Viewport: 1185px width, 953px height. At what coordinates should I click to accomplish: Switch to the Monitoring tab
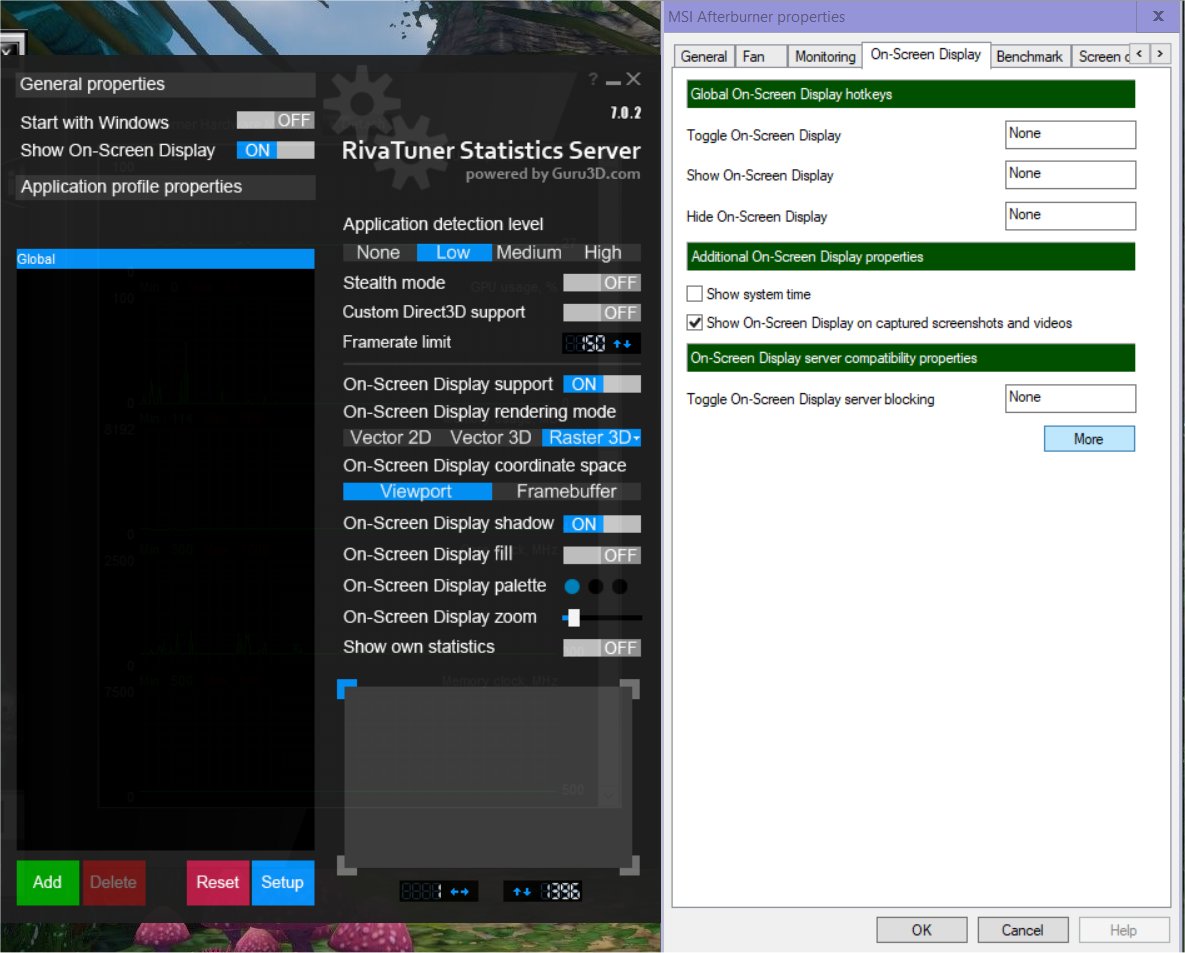coord(825,57)
